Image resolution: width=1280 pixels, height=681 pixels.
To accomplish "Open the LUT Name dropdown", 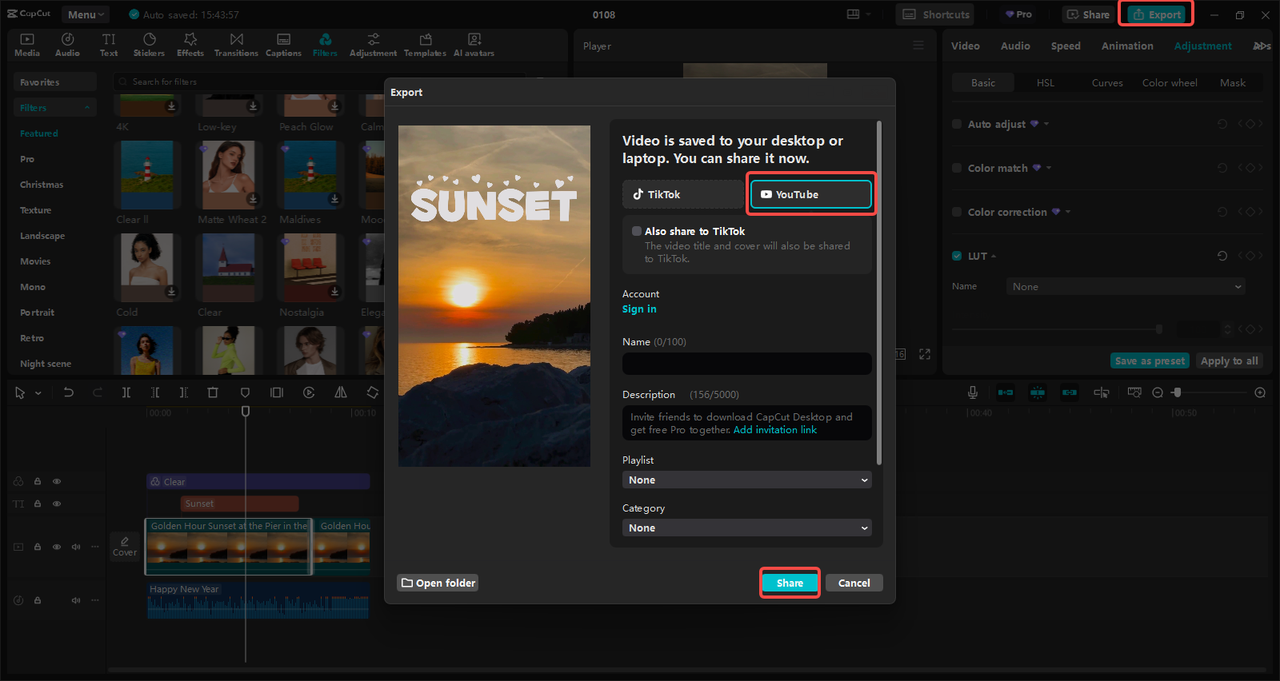I will (x=1126, y=287).
